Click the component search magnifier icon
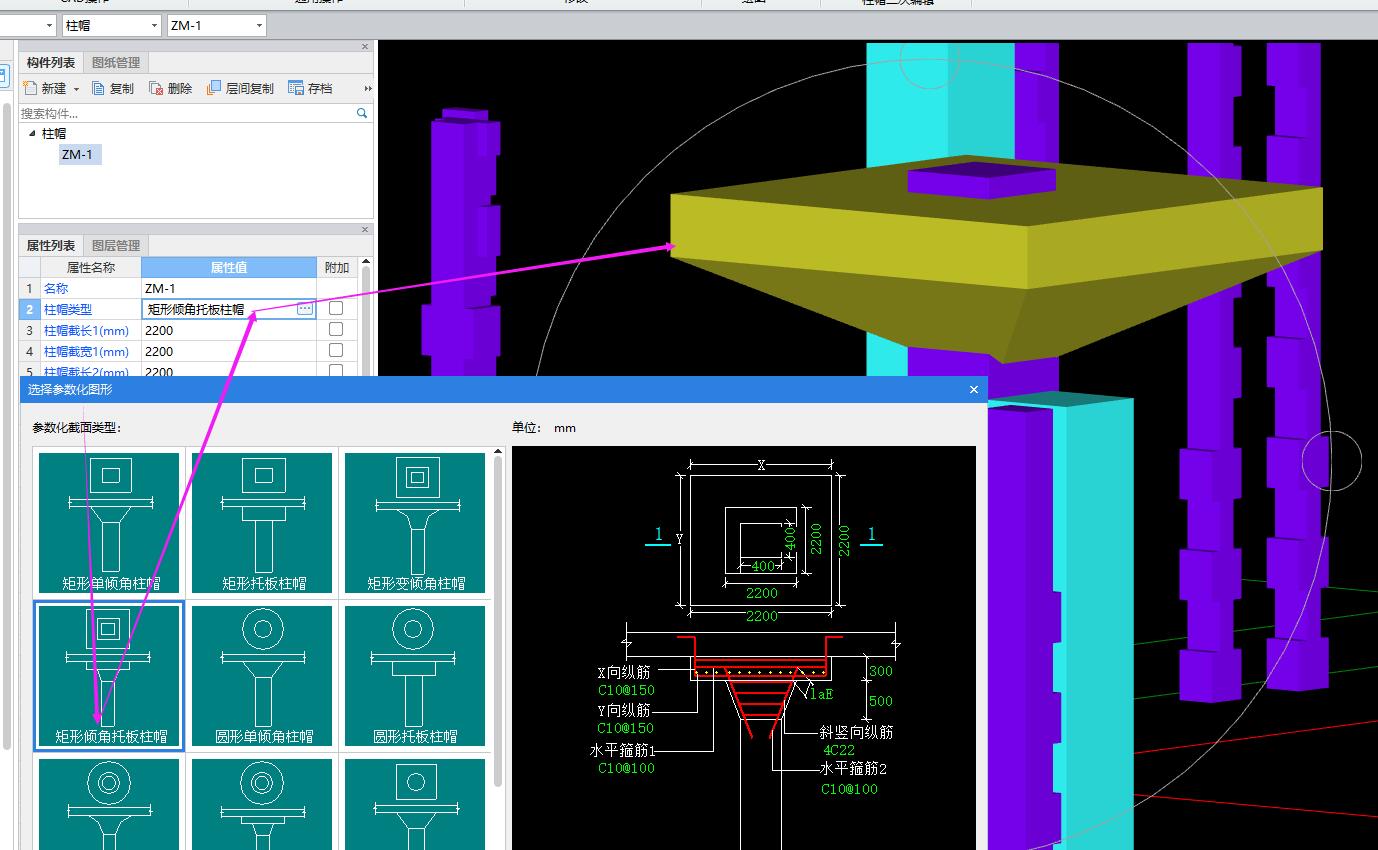This screenshot has height=850, width=1378. click(x=362, y=114)
